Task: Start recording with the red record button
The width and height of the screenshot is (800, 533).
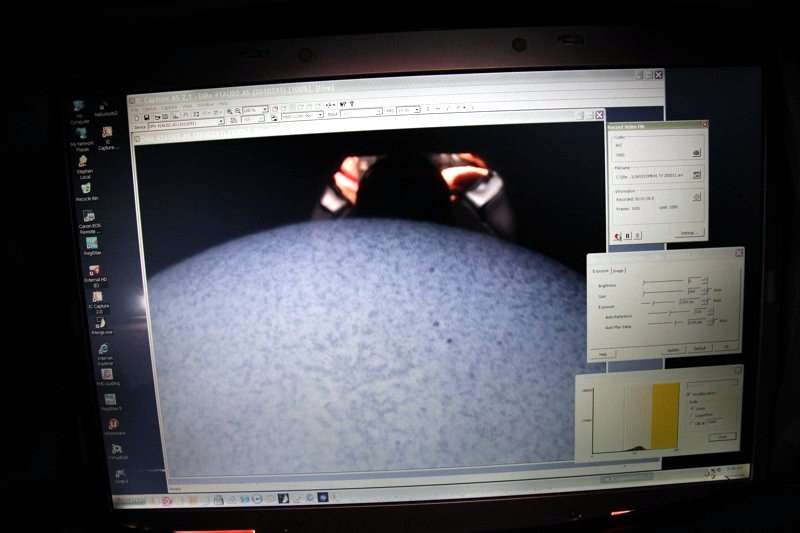Action: point(618,236)
